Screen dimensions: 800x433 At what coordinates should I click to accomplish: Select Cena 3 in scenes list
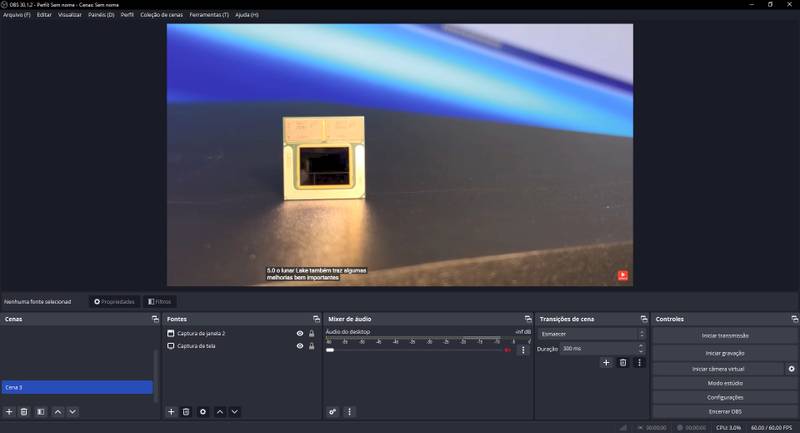coord(77,387)
